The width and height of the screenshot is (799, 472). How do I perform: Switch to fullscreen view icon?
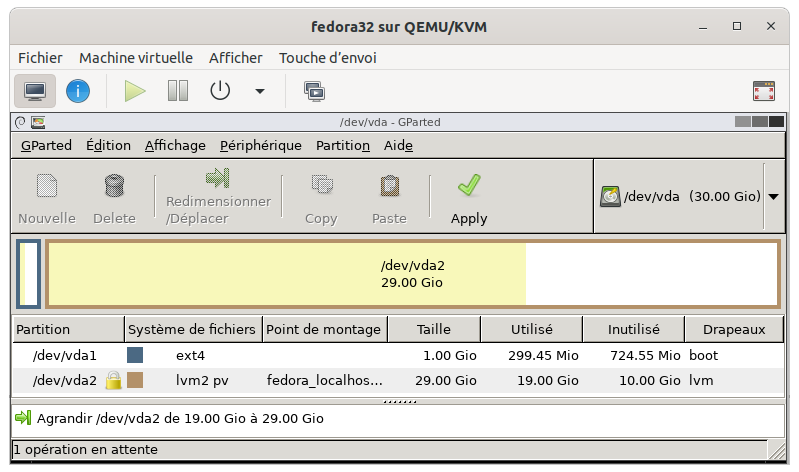(764, 91)
